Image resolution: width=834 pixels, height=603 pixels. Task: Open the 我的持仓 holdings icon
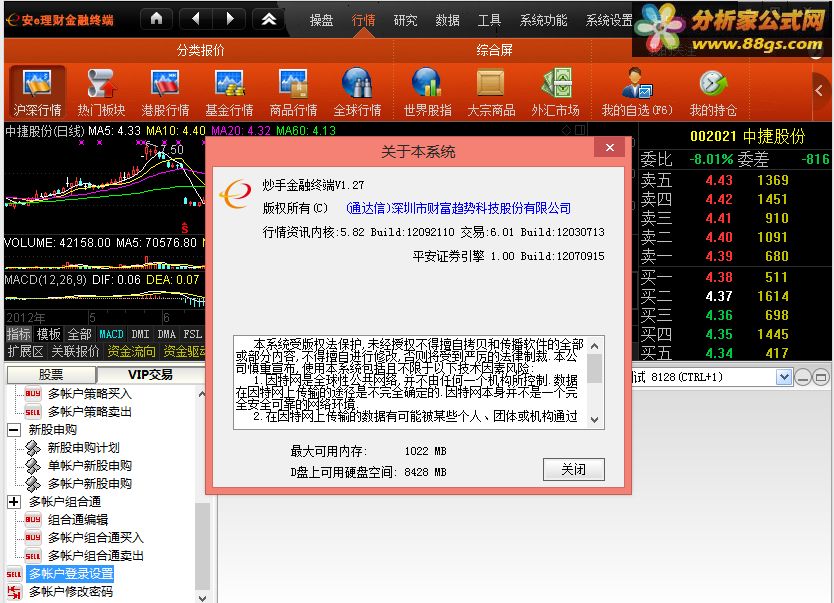[x=713, y=91]
